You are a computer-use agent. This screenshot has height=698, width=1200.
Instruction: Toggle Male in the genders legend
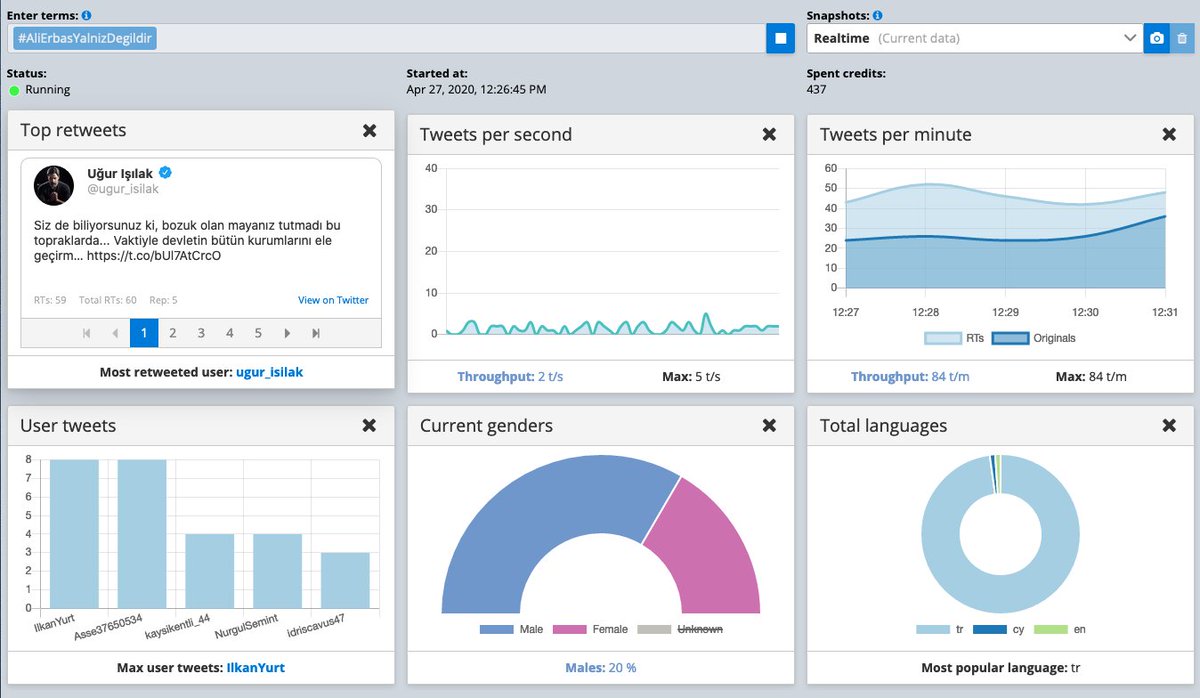coord(511,629)
